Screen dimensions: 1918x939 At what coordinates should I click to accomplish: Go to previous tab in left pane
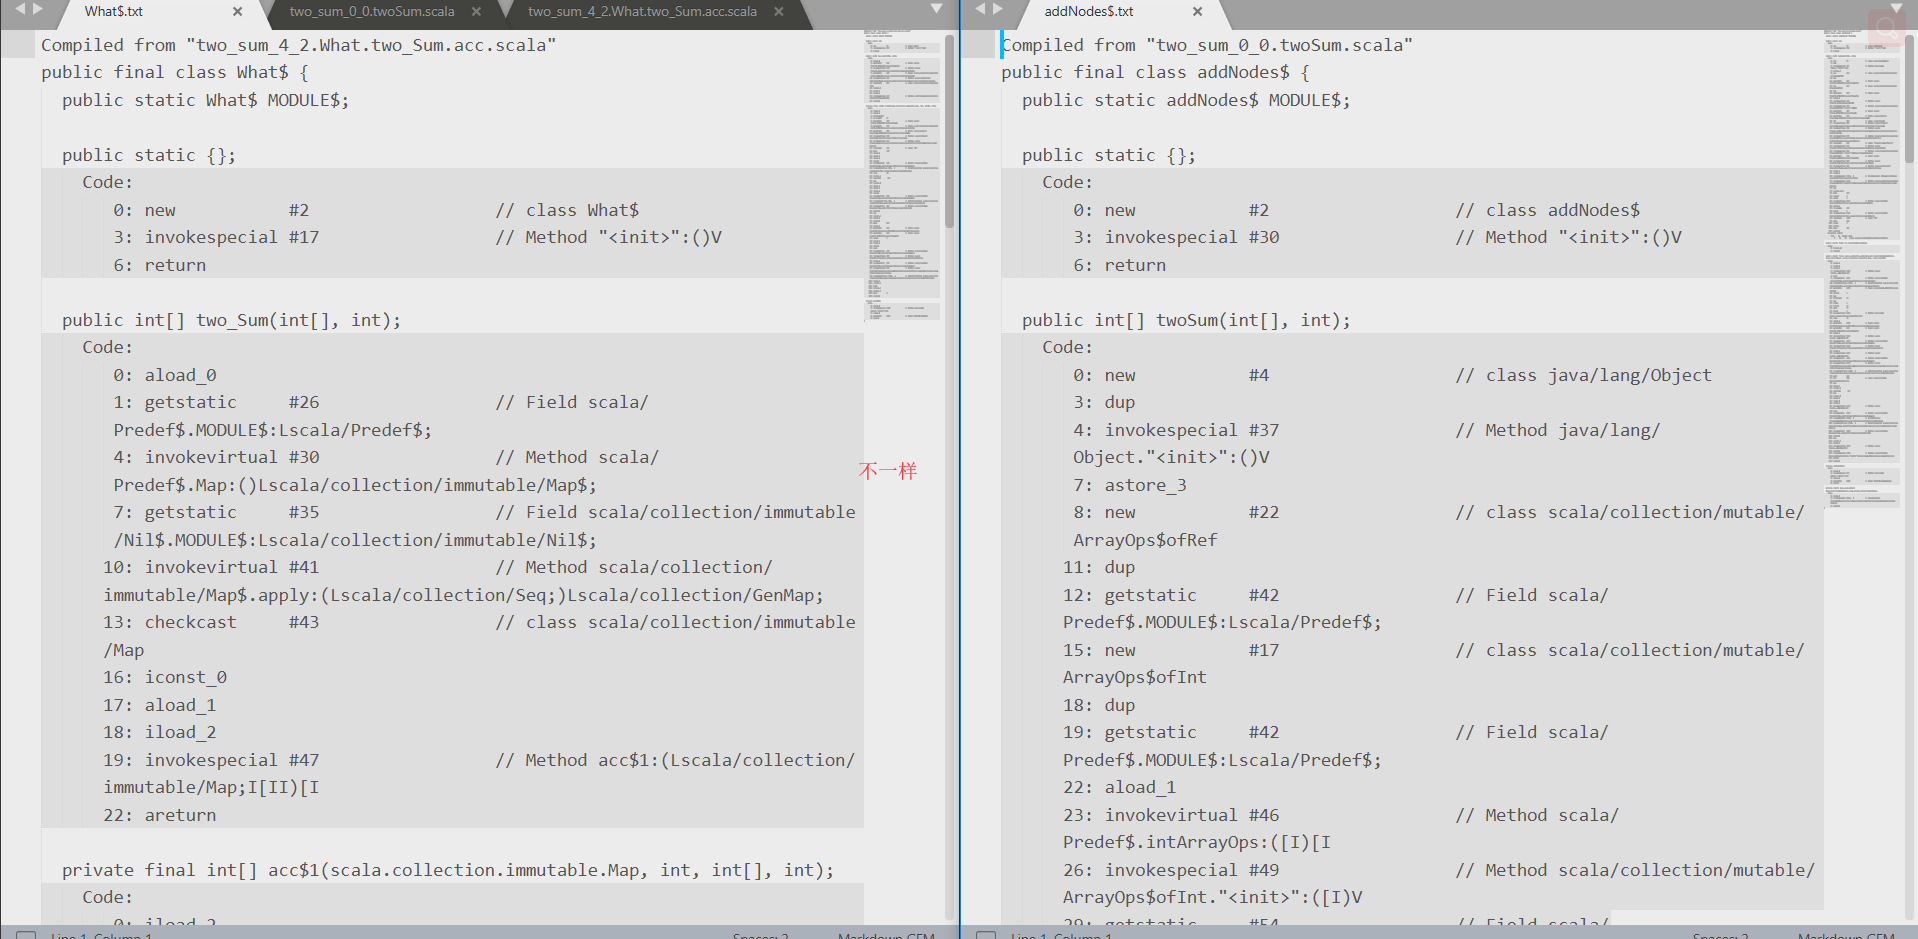[19, 9]
